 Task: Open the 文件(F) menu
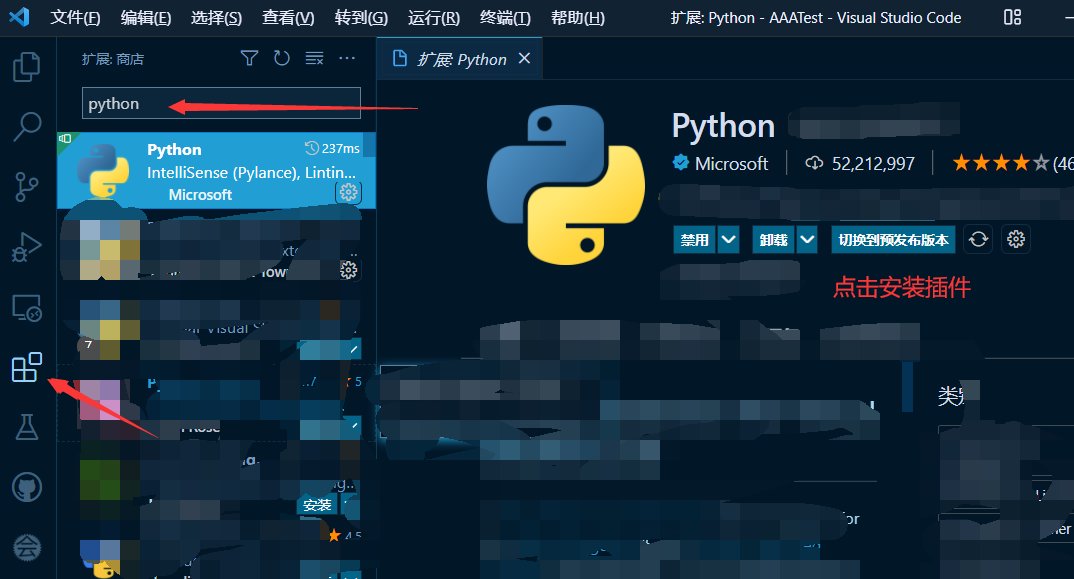pyautogui.click(x=75, y=18)
